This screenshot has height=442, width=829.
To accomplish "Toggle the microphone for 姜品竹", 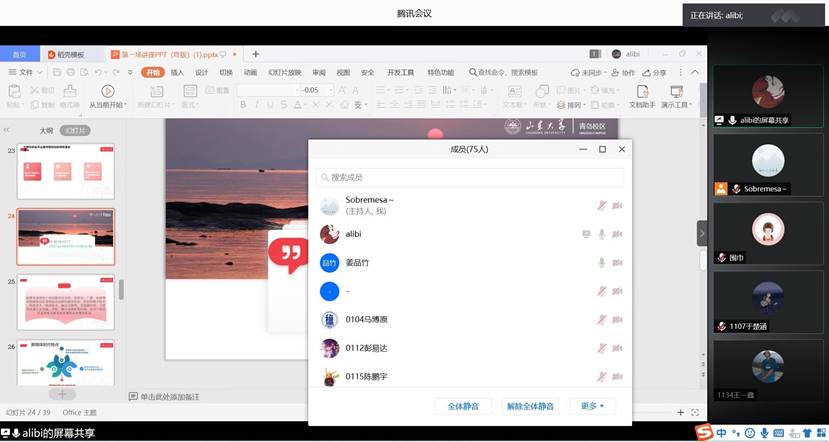I will tap(602, 263).
